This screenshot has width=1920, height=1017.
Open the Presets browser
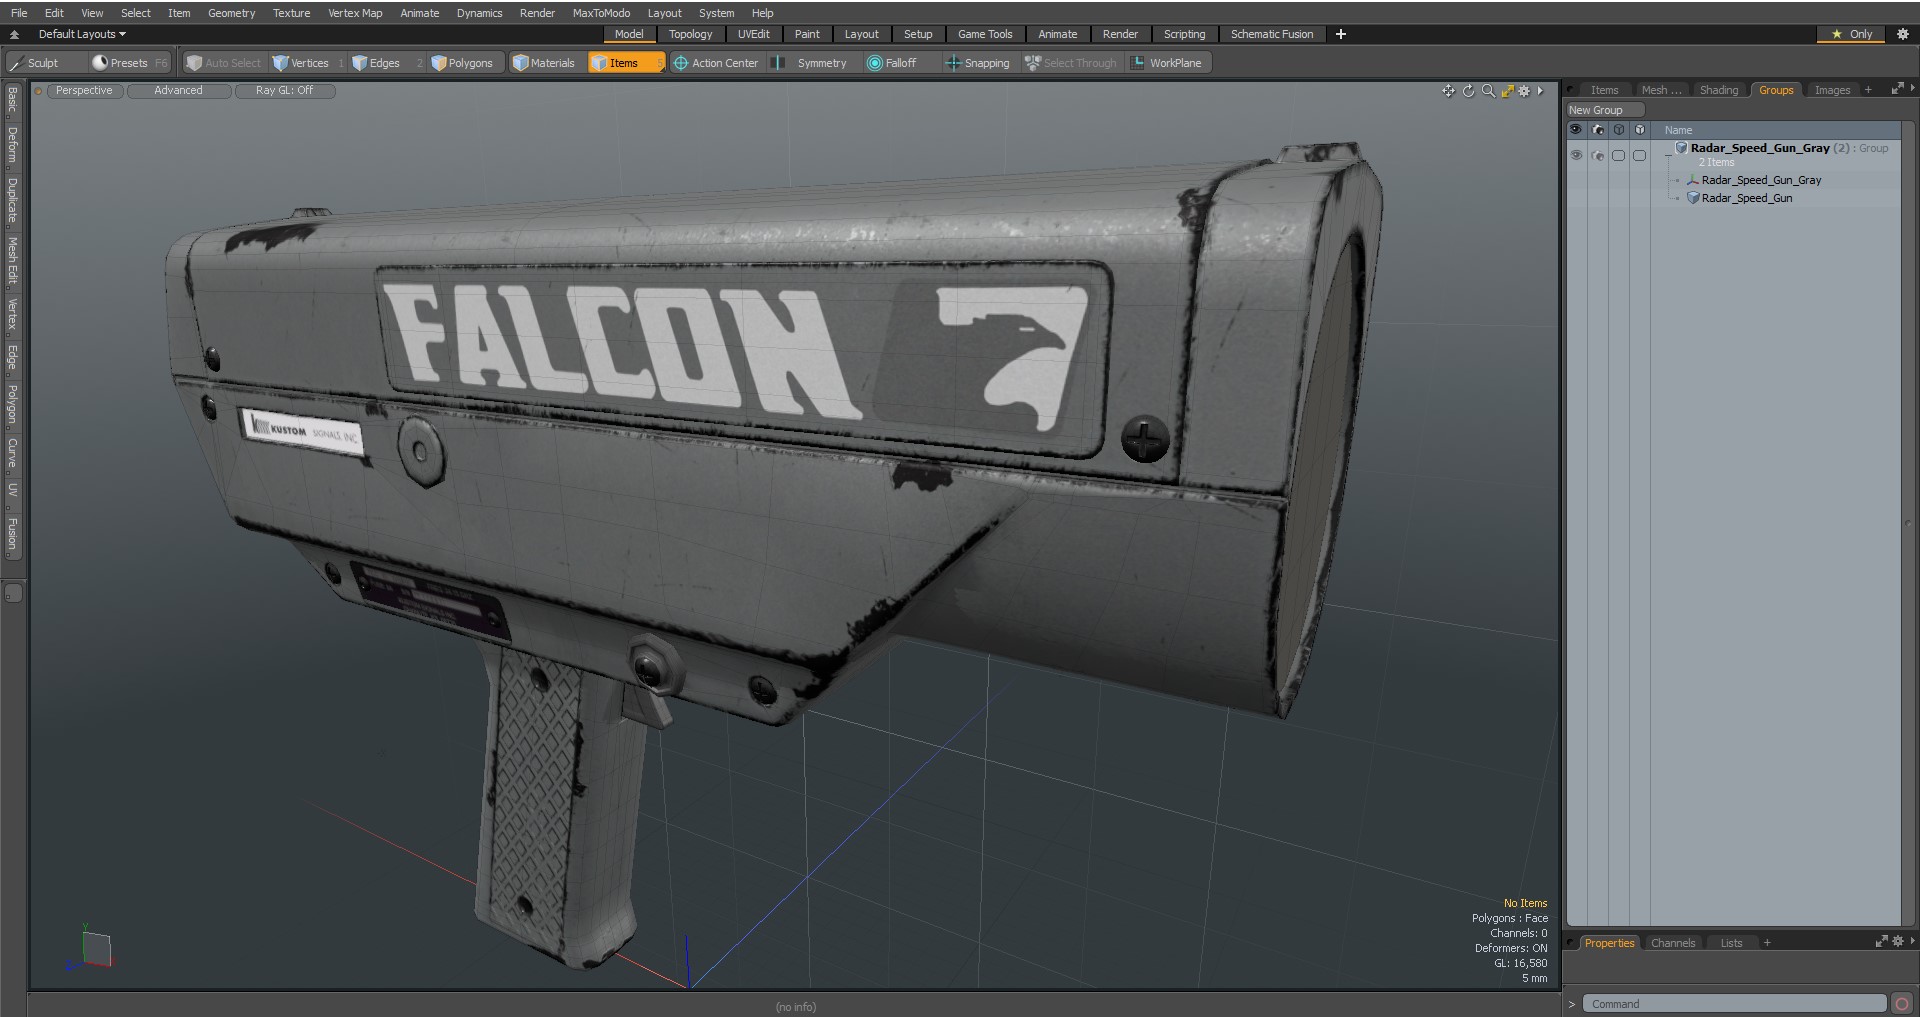click(130, 63)
